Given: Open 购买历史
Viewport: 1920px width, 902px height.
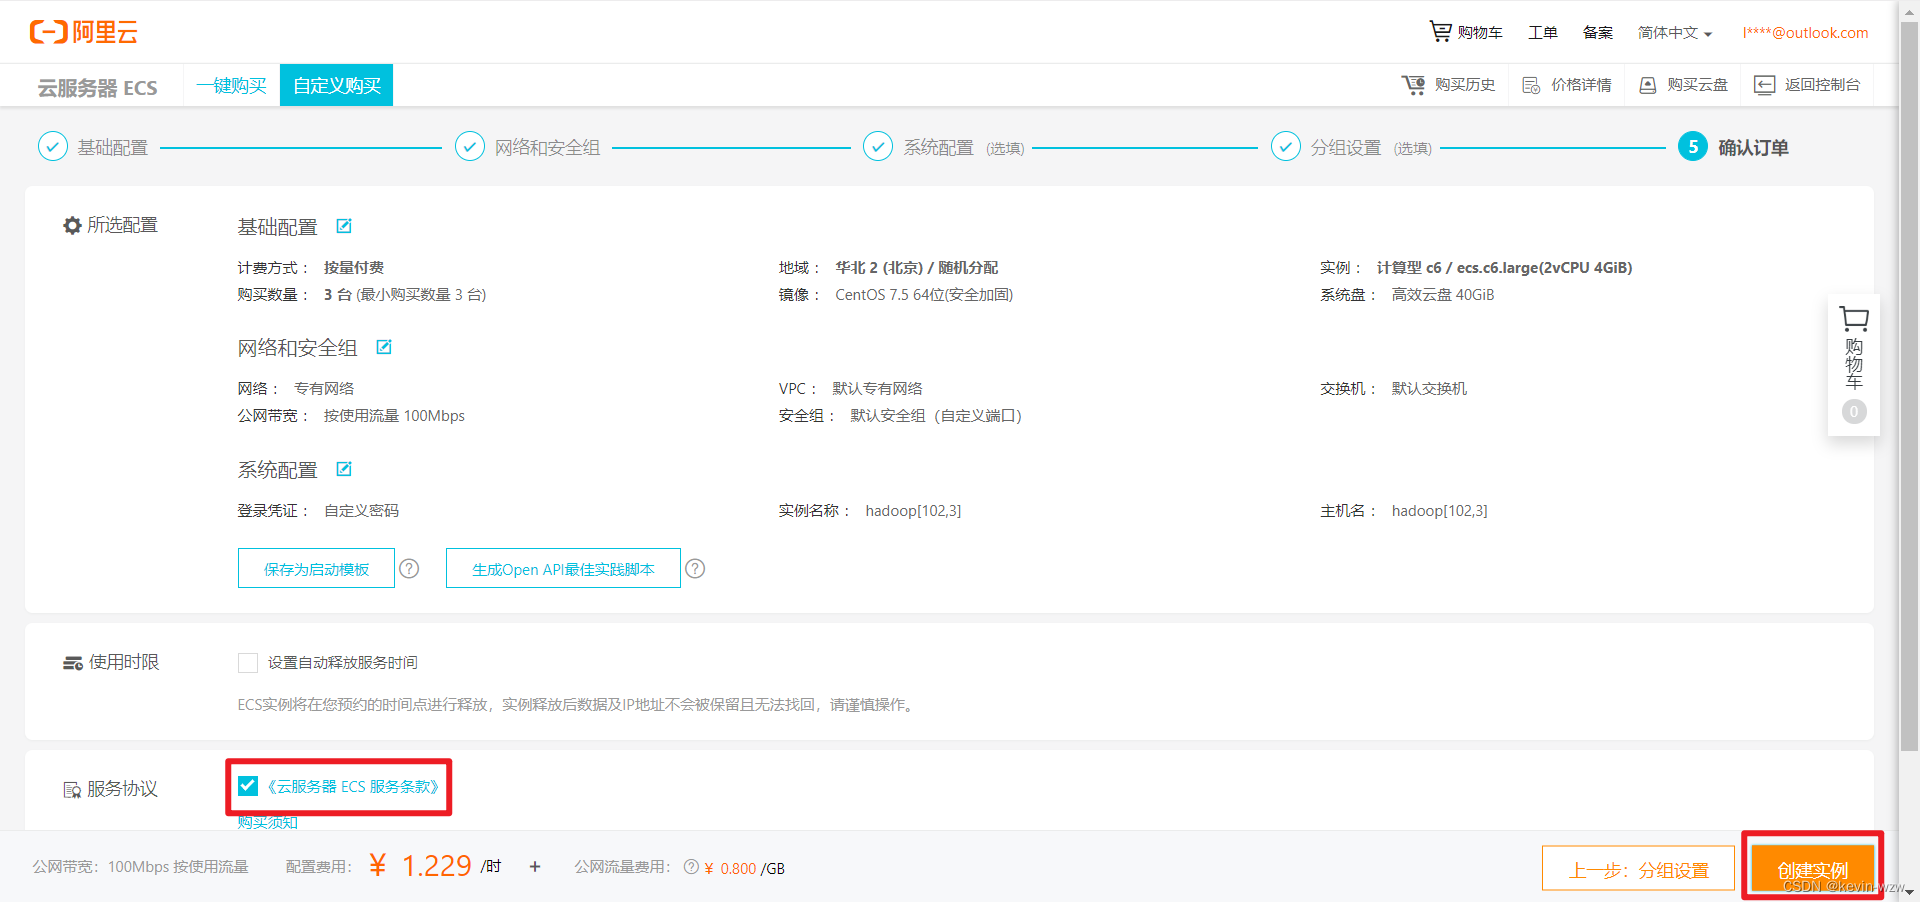Looking at the screenshot, I should [x=1448, y=85].
